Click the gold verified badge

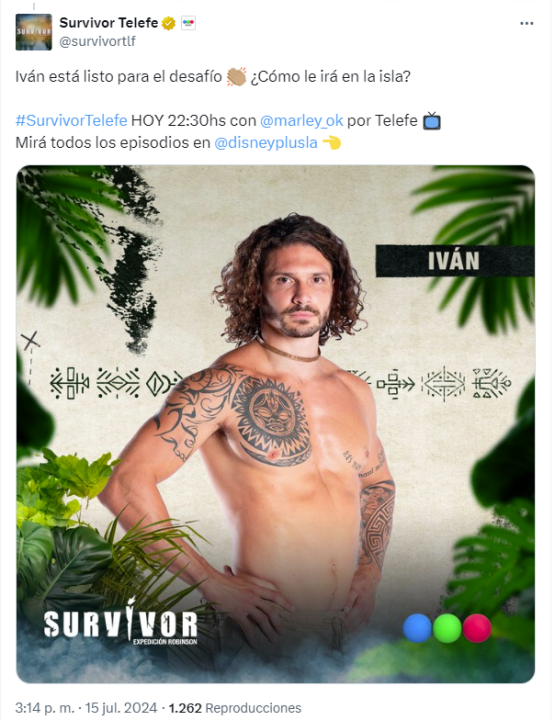tap(169, 23)
